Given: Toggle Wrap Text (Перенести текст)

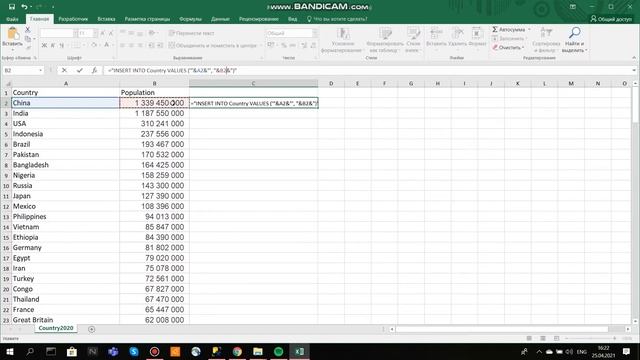Looking at the screenshot, I should click(191, 33).
